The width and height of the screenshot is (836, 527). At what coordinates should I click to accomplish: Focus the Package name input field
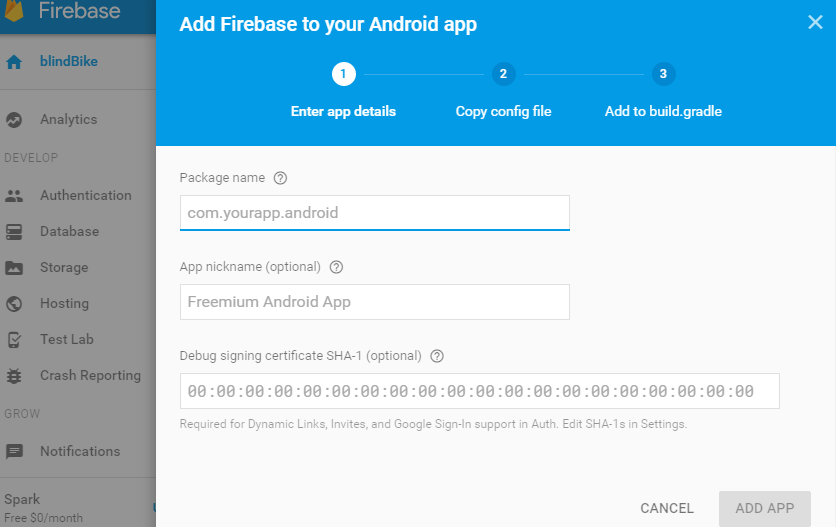coord(374,213)
